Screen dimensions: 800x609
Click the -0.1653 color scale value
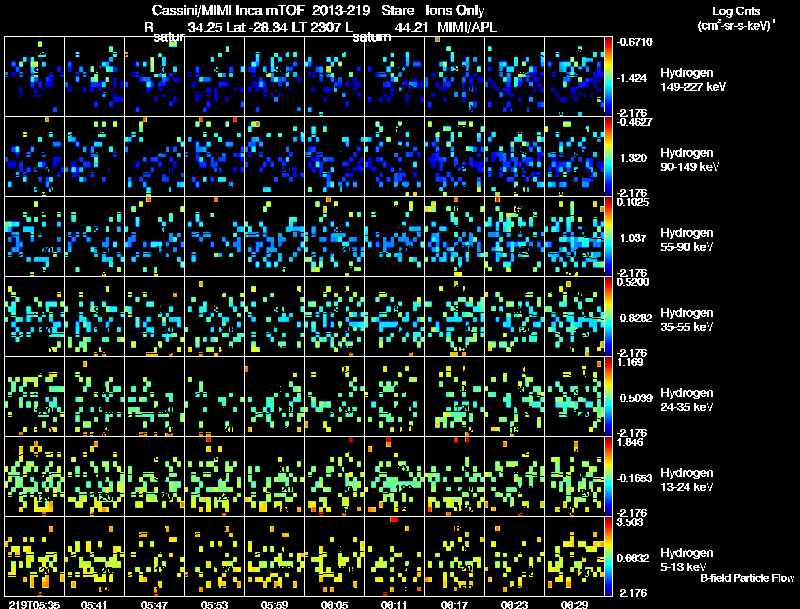(634, 478)
